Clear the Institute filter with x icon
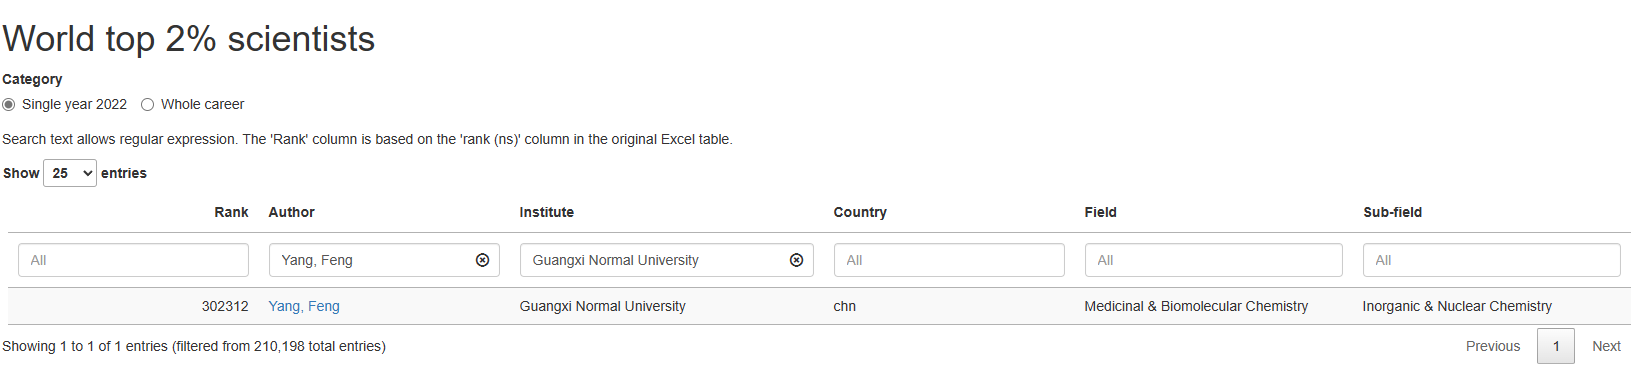This screenshot has height=367, width=1631. [796, 260]
